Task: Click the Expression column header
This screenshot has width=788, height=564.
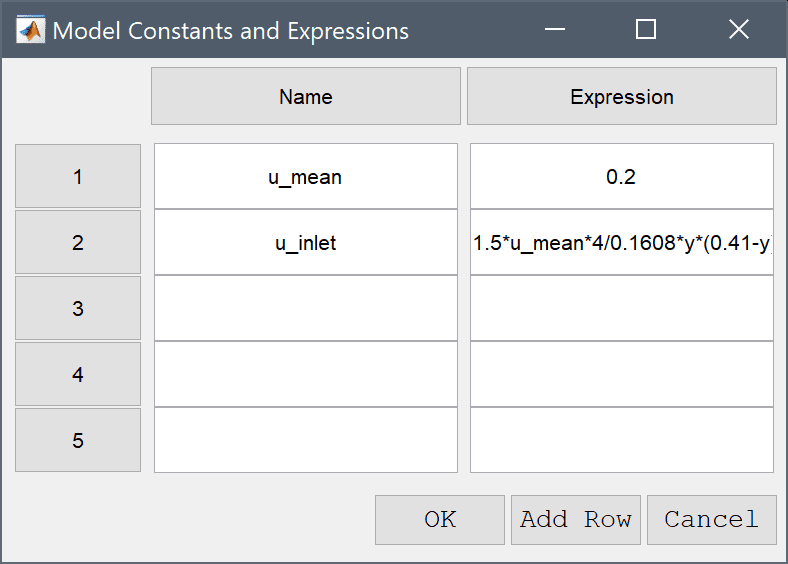Action: (622, 96)
